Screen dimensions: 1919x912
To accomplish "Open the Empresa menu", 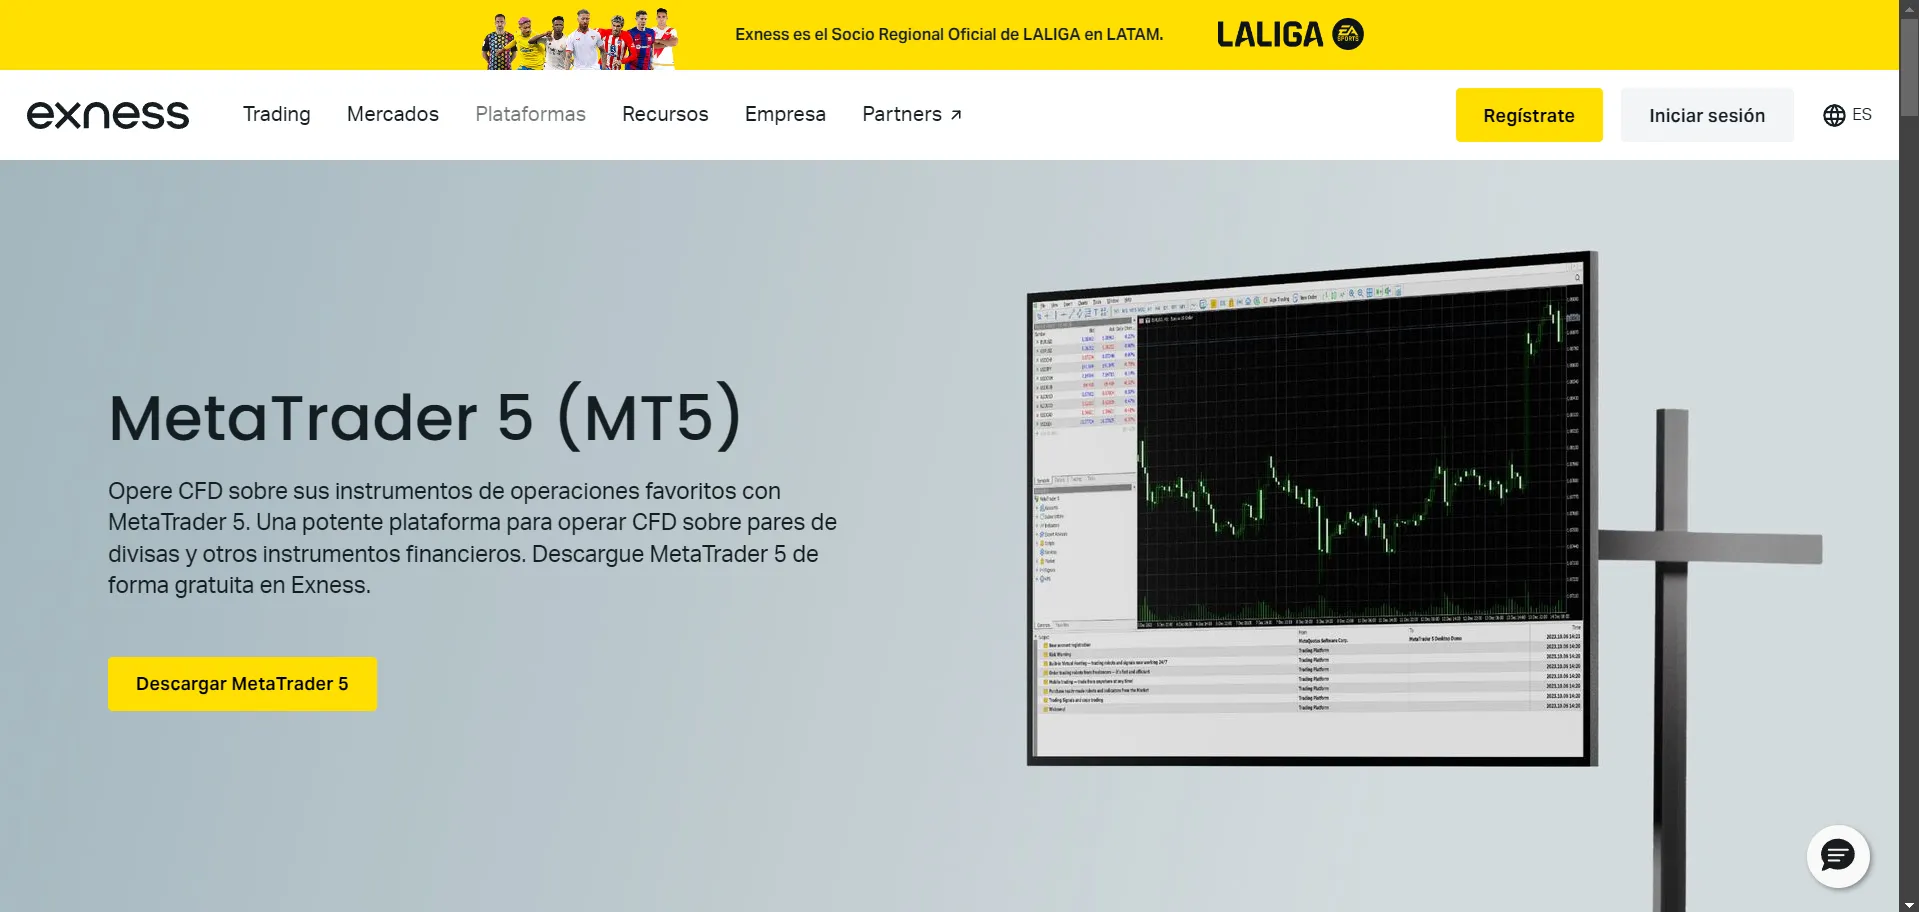I will tap(785, 114).
